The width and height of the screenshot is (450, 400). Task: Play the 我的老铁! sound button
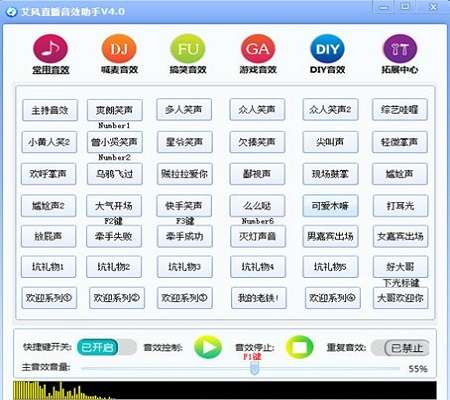(259, 298)
